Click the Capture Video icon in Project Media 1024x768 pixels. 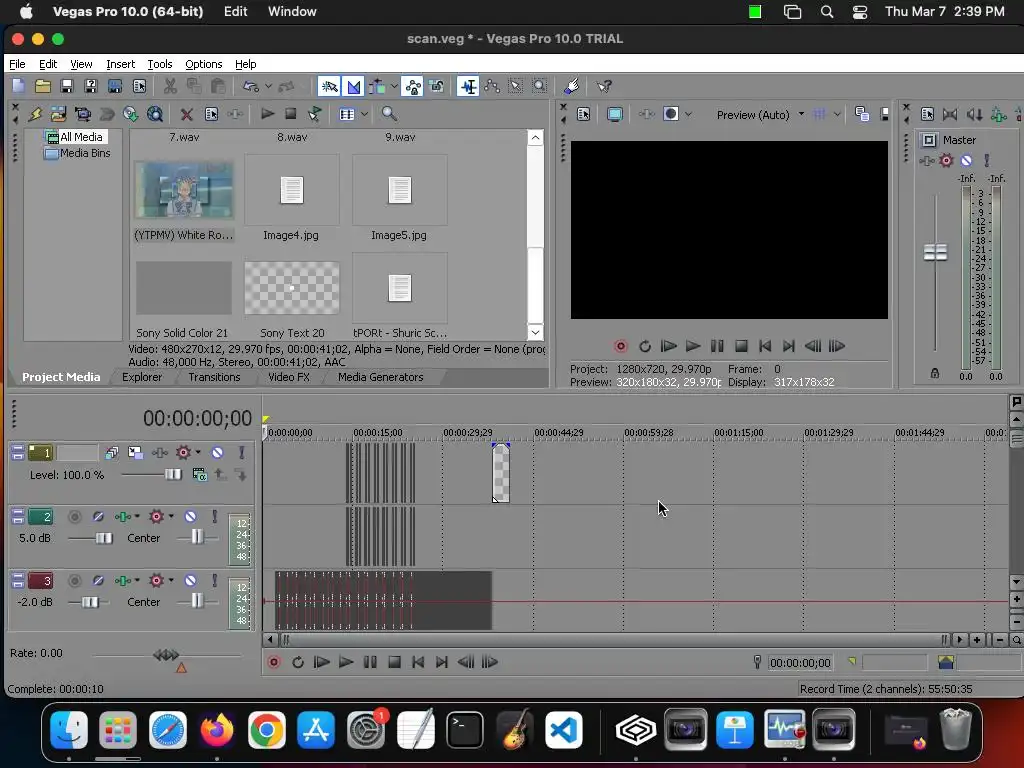[82, 114]
